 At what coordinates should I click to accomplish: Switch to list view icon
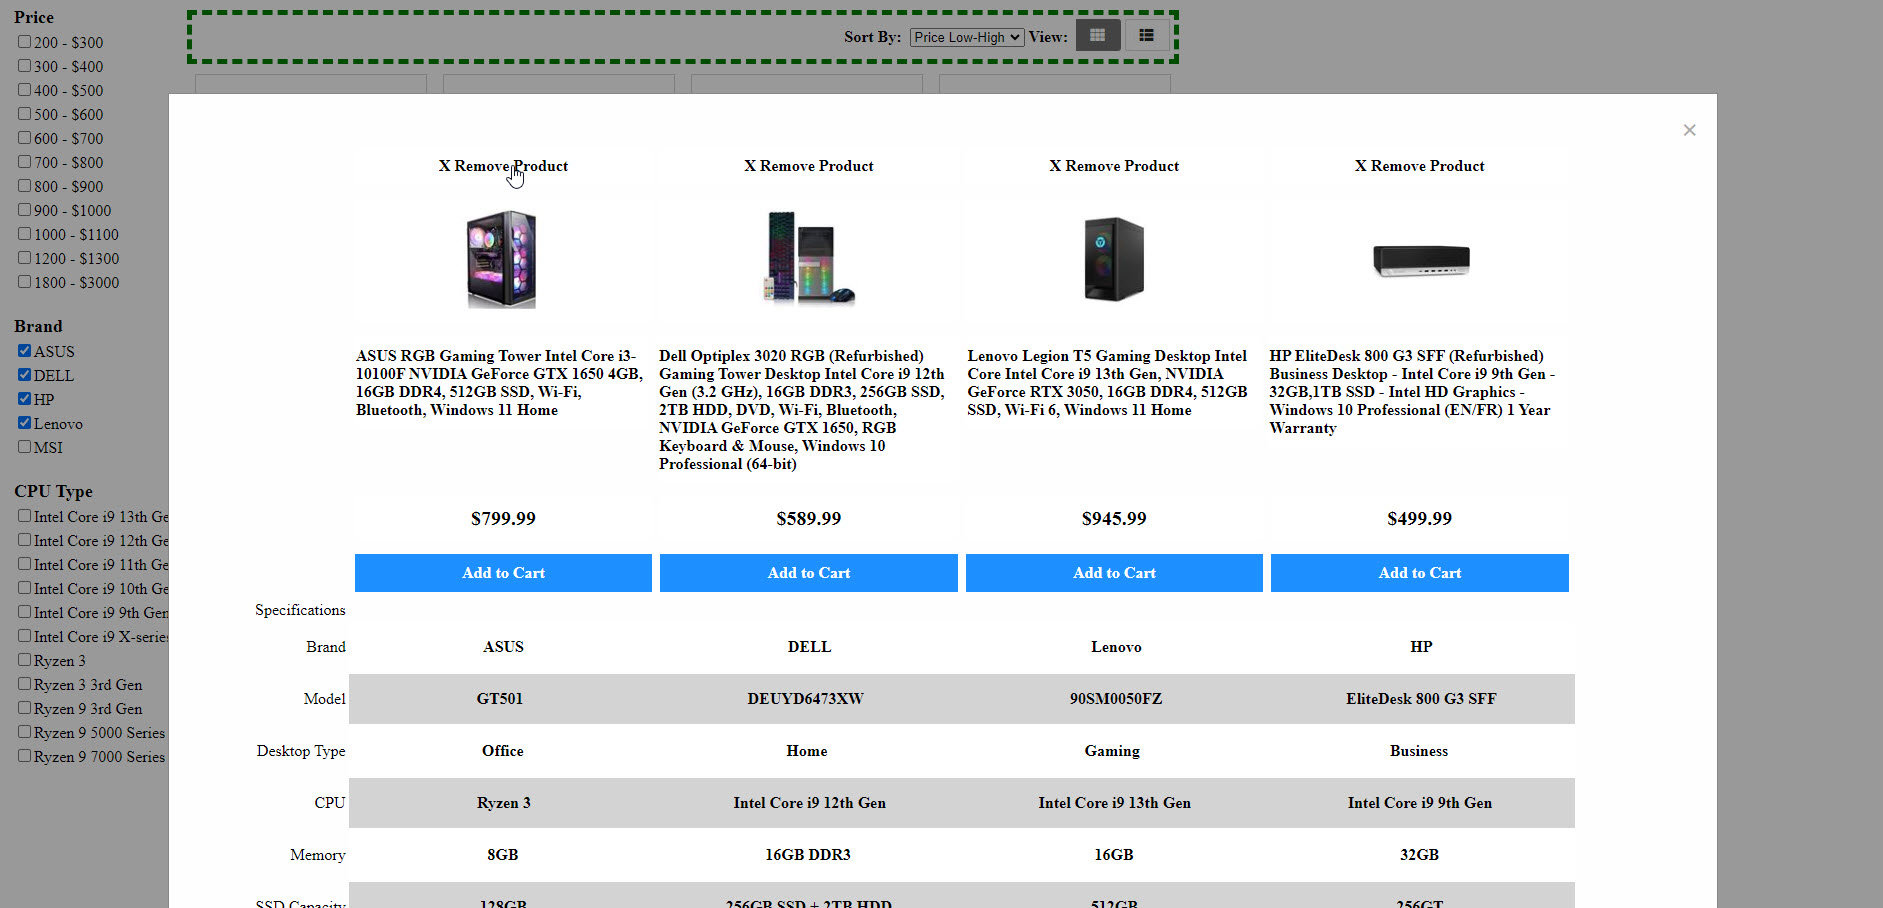coord(1146,36)
